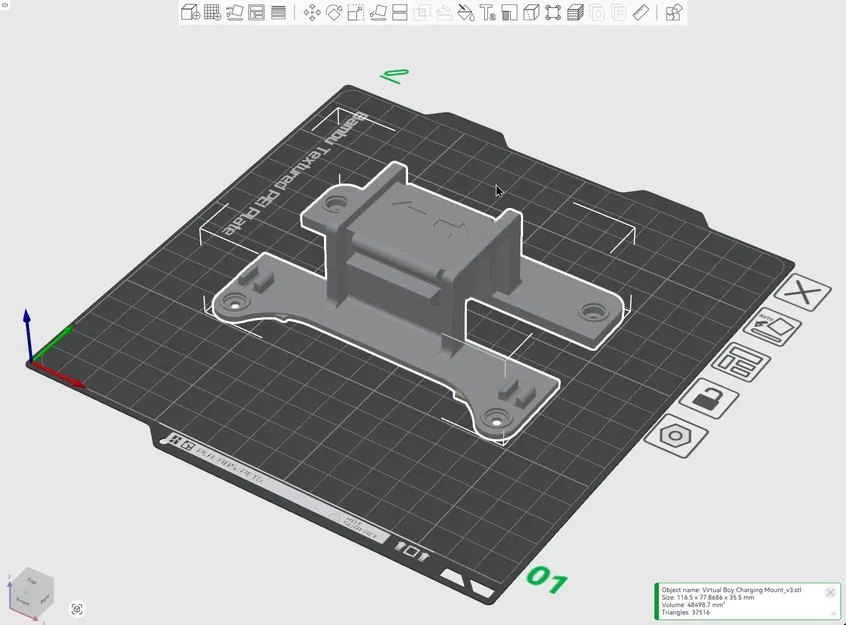
Task: Open plate settings hexagon icon
Action: pos(676,436)
